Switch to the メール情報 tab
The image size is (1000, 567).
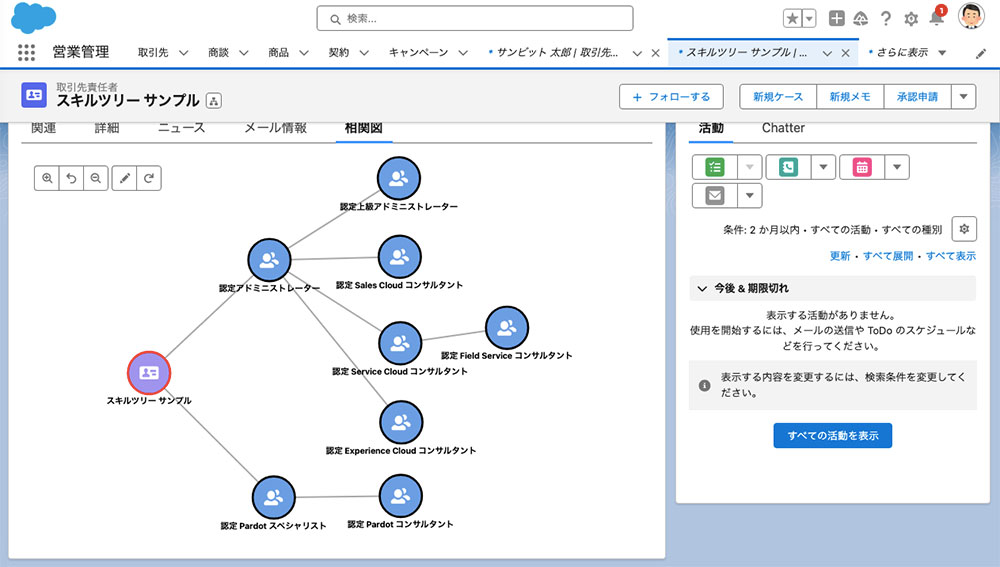tap(276, 128)
